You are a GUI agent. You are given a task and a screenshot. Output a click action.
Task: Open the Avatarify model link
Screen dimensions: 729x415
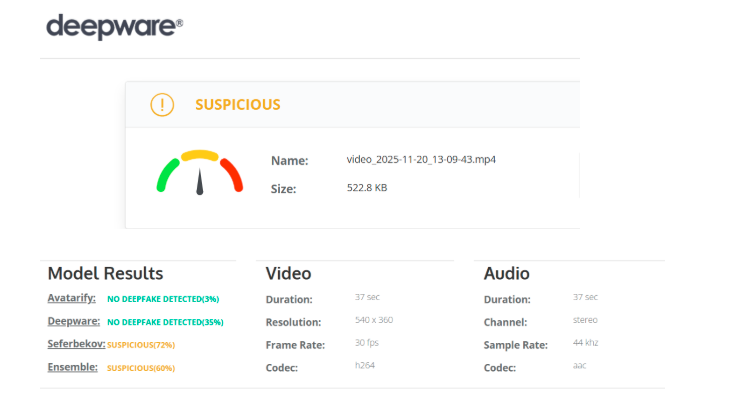[x=72, y=298]
